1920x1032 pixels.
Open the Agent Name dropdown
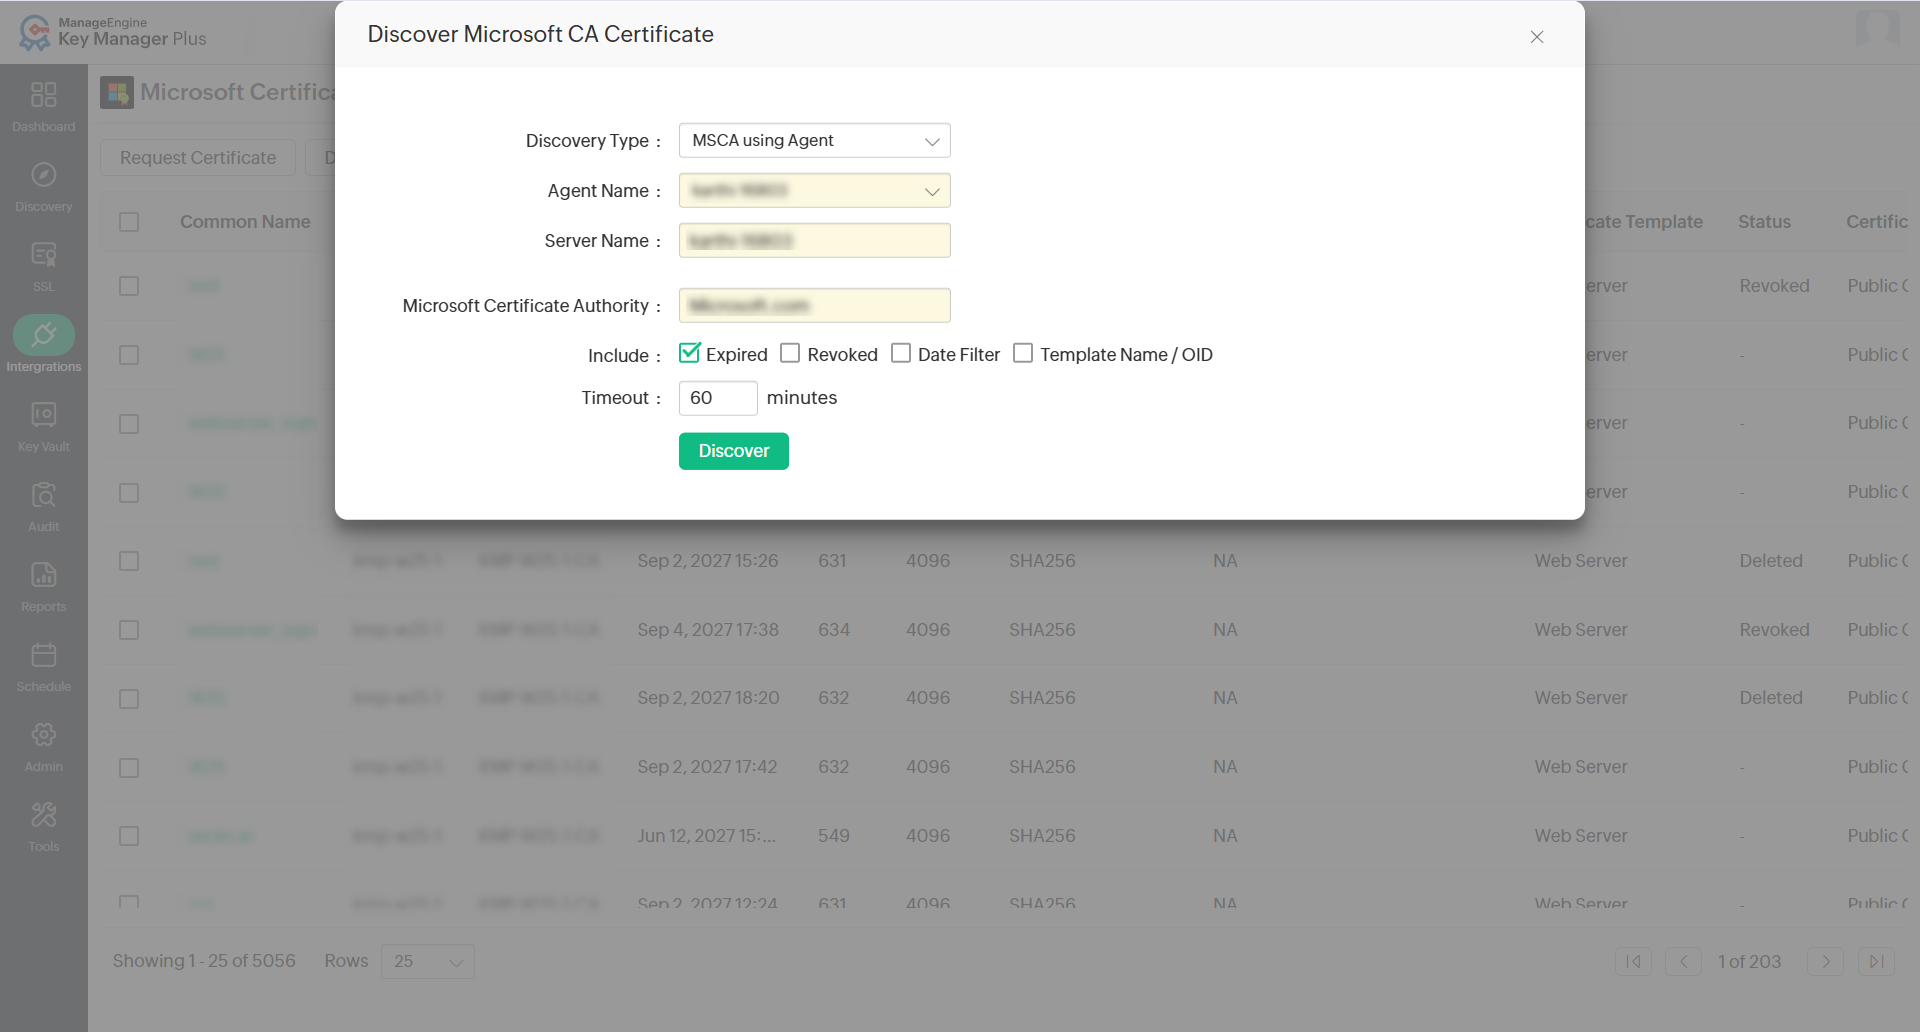tap(814, 190)
